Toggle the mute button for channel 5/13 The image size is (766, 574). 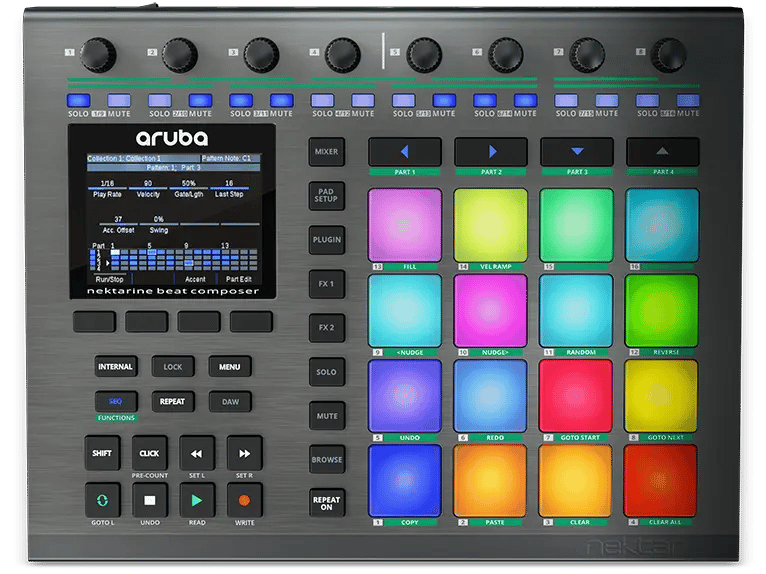tap(444, 101)
